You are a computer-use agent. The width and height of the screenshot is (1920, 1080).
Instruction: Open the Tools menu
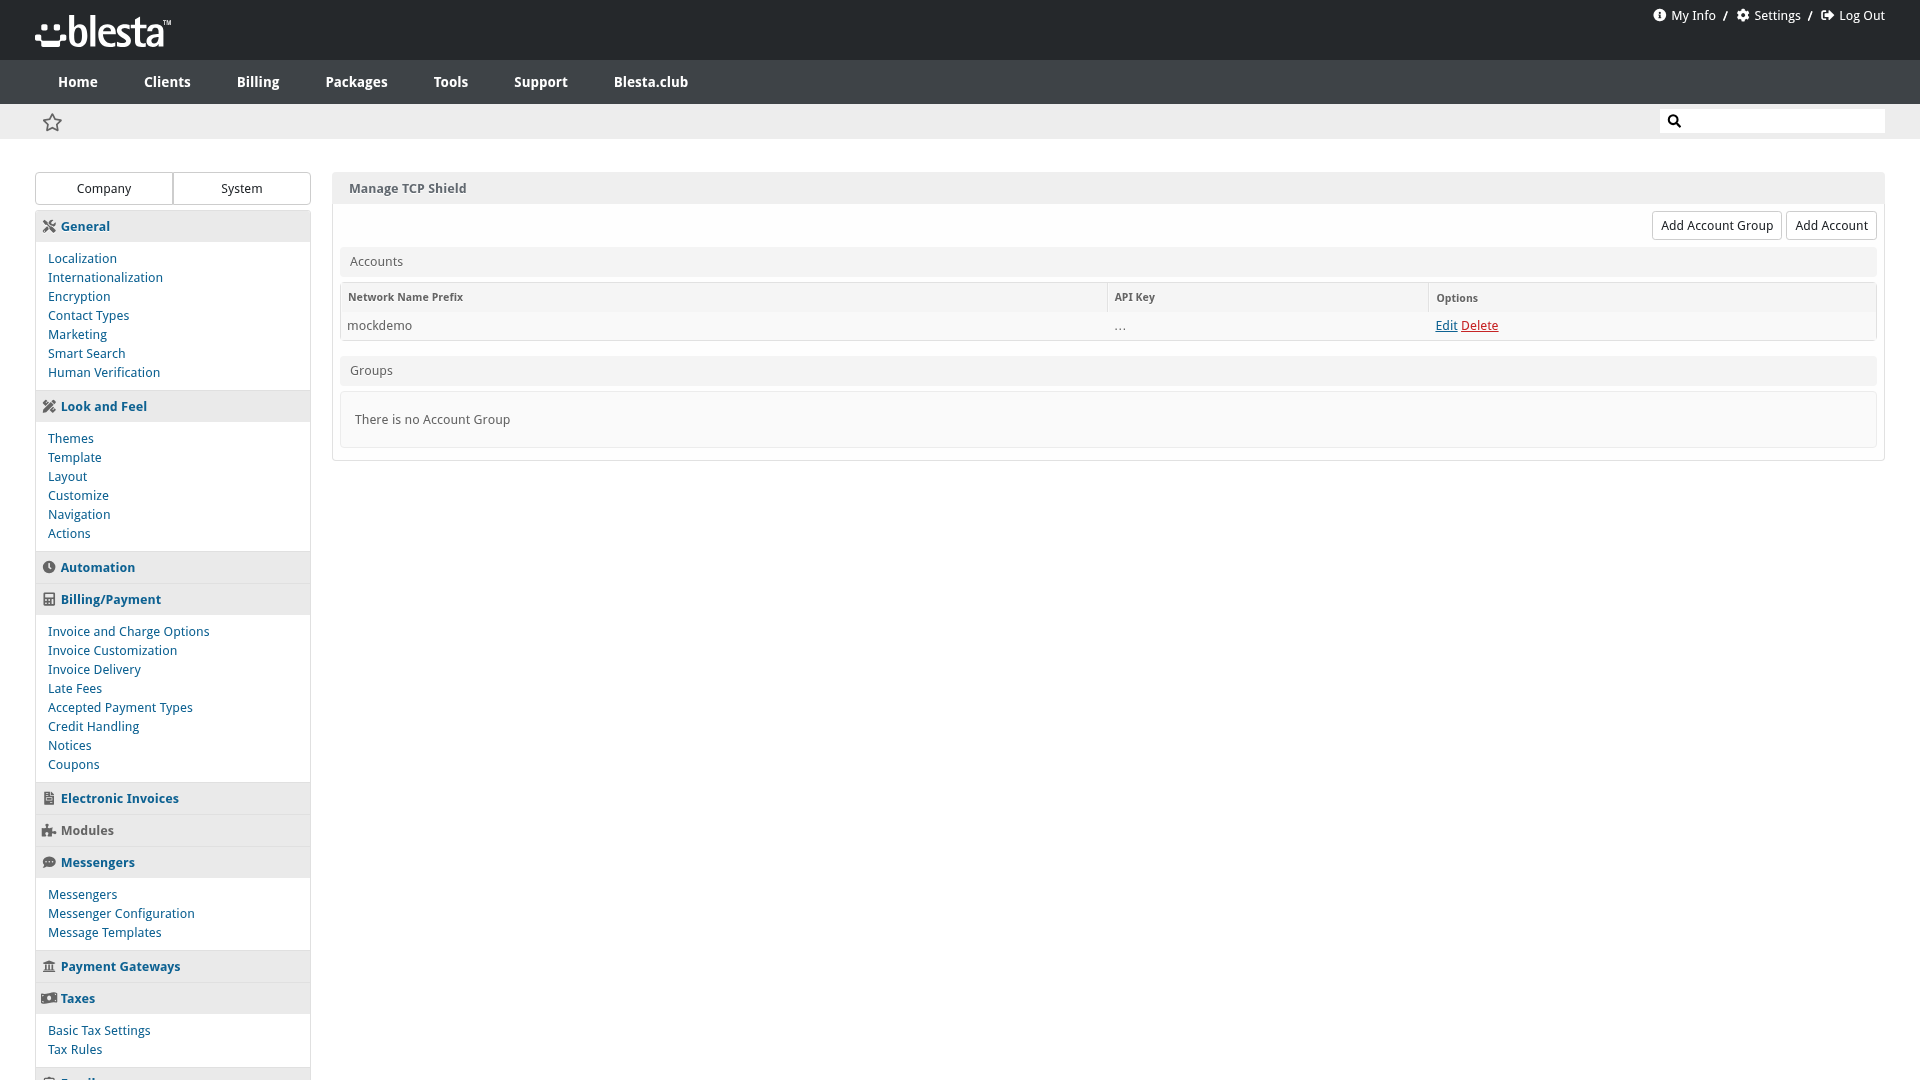[451, 82]
